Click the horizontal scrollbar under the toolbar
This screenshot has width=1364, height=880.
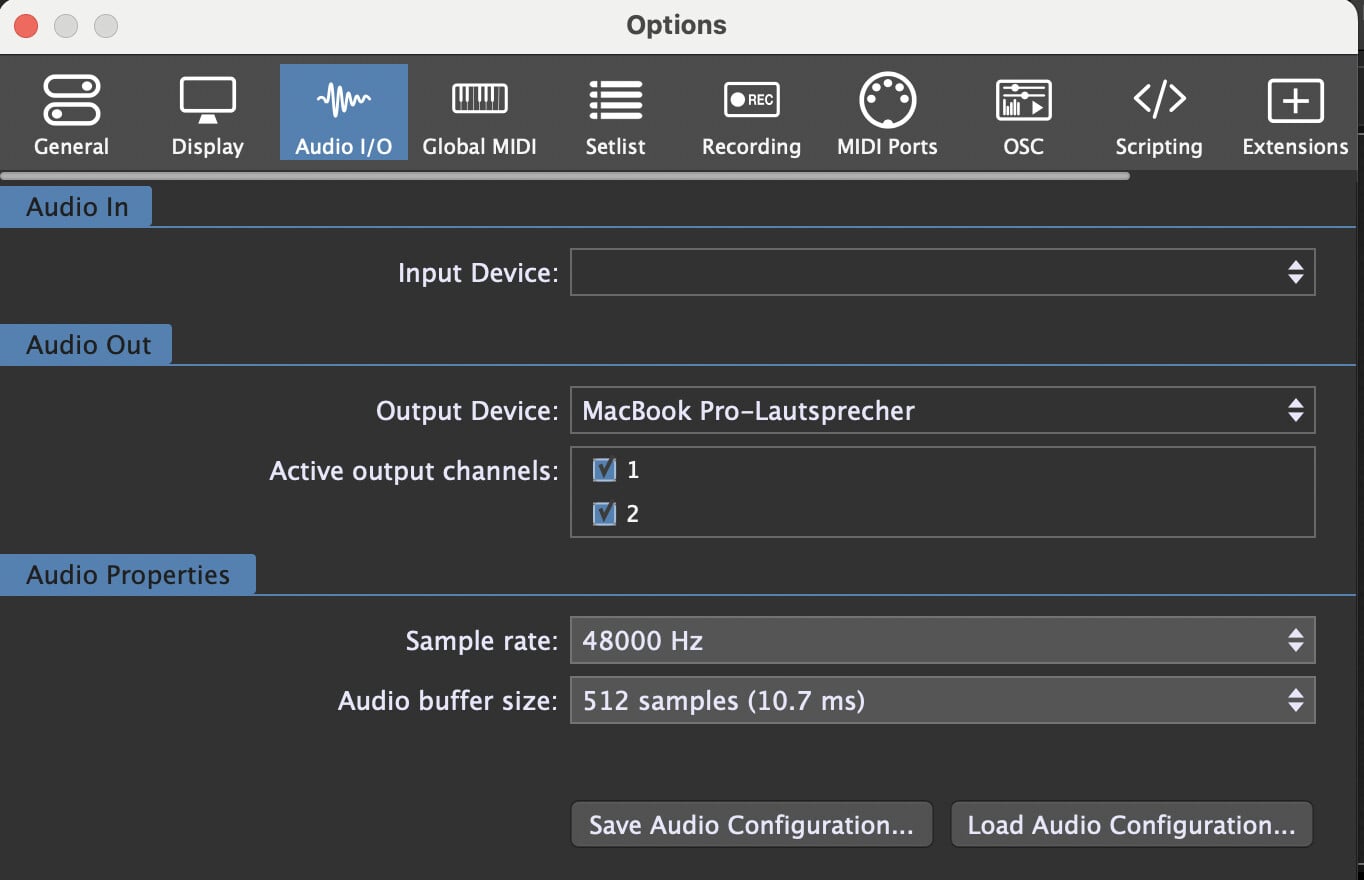tap(565, 176)
